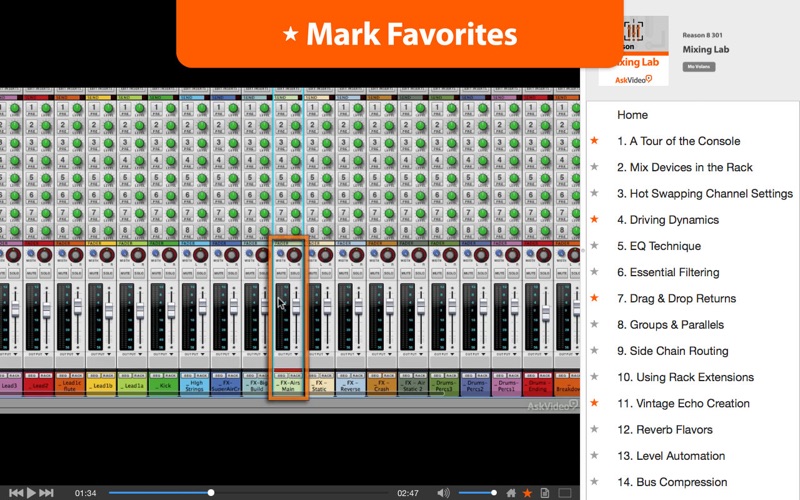This screenshot has height=500, width=800.
Task: Favorite Essential Filtering star
Action: tap(594, 271)
